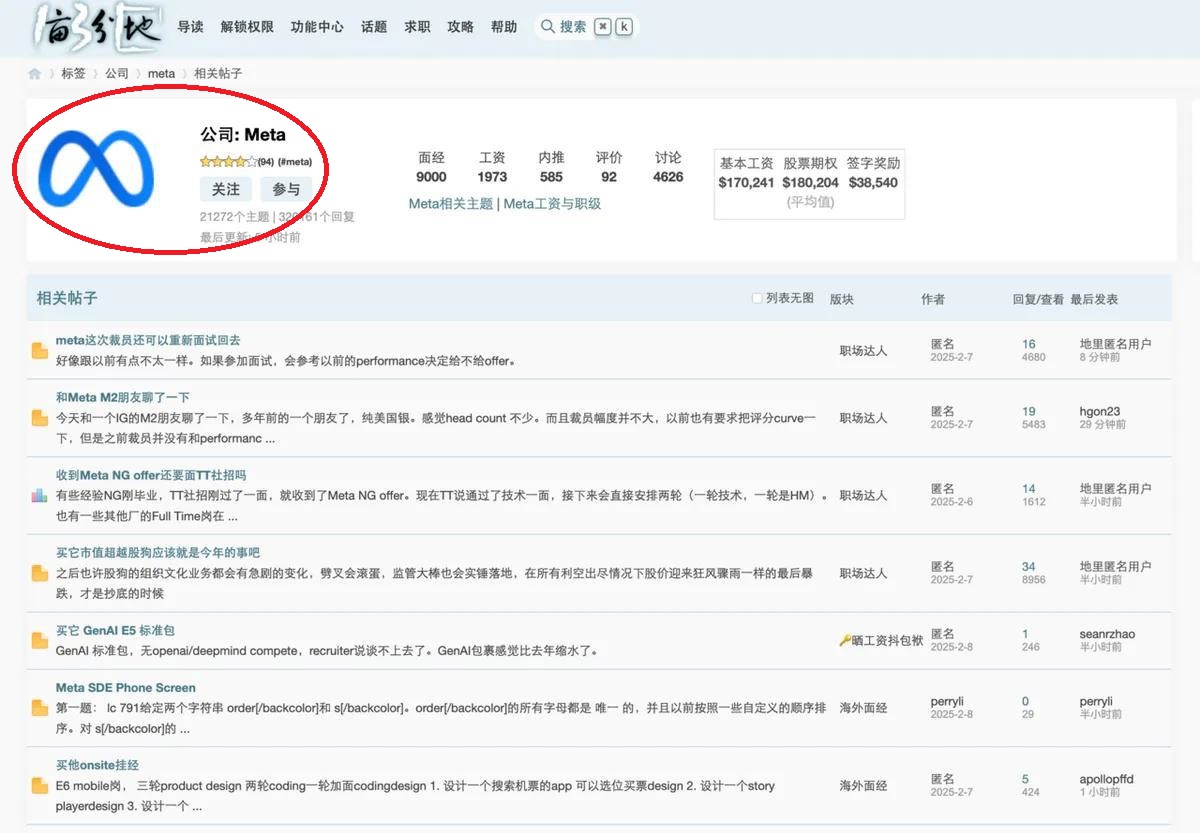Screen dimensions: 1200x833
Task: Click the star rating for Meta
Action: click(x=228, y=161)
